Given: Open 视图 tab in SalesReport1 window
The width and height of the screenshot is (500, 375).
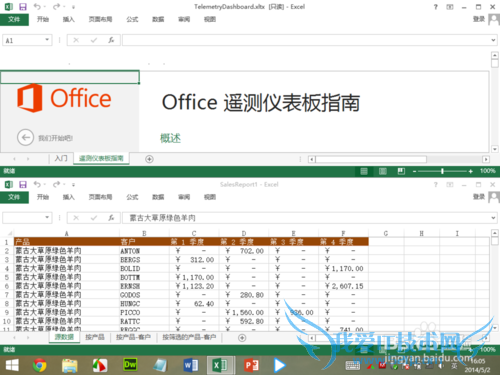Looking at the screenshot, I should pos(210,197).
